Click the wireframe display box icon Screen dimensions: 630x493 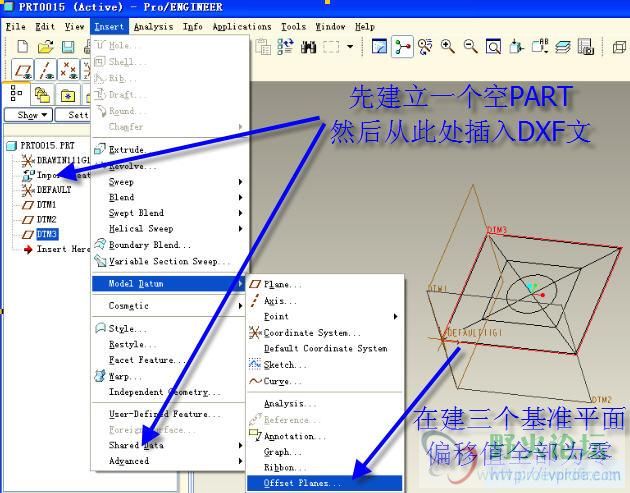coord(619,47)
